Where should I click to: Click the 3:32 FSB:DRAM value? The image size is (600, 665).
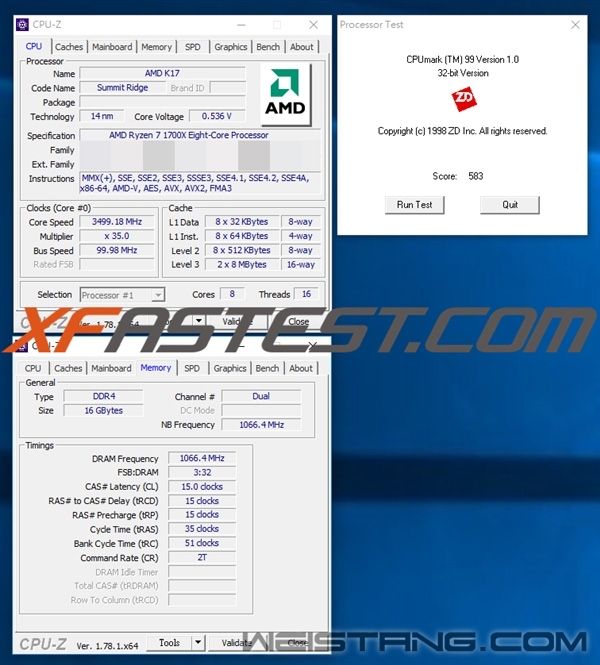coord(202,472)
